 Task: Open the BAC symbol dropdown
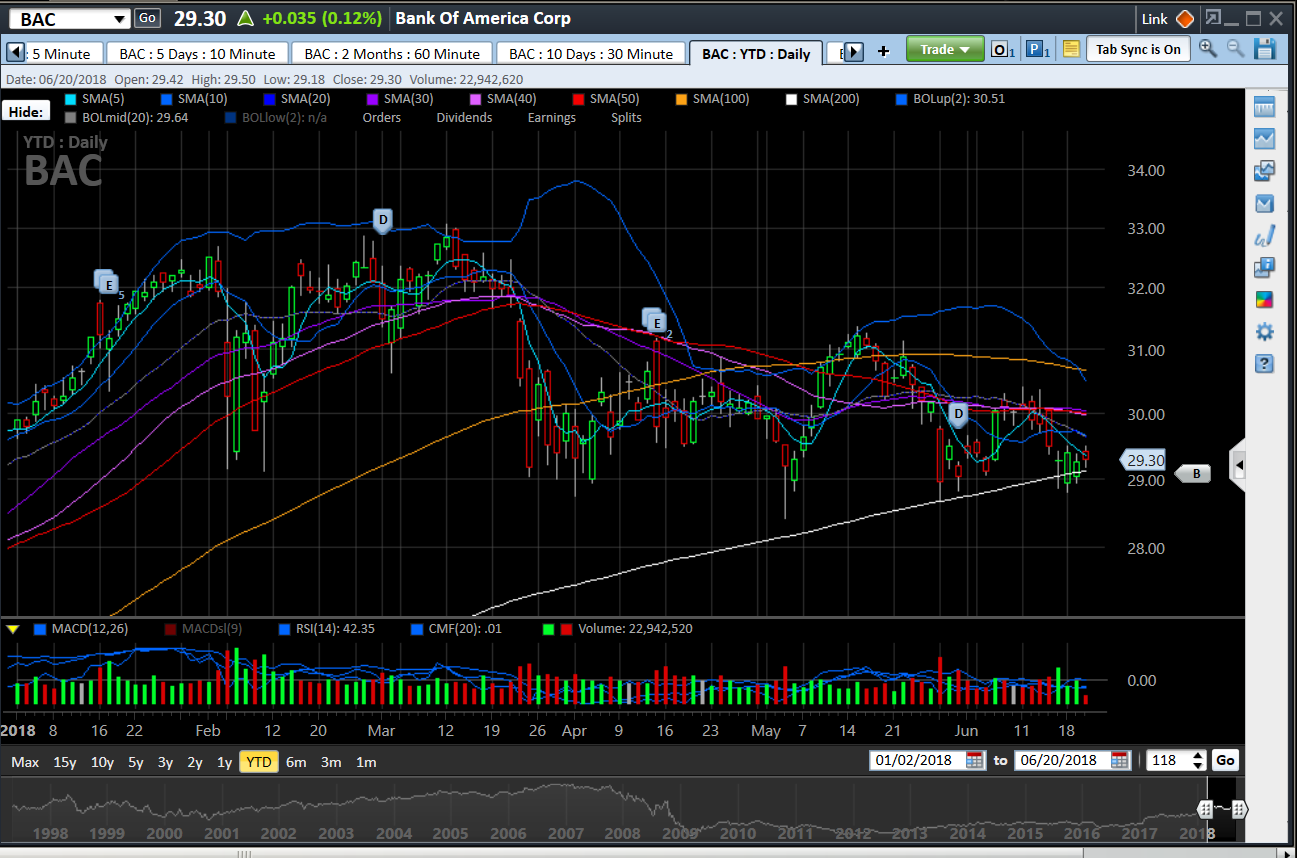point(120,19)
